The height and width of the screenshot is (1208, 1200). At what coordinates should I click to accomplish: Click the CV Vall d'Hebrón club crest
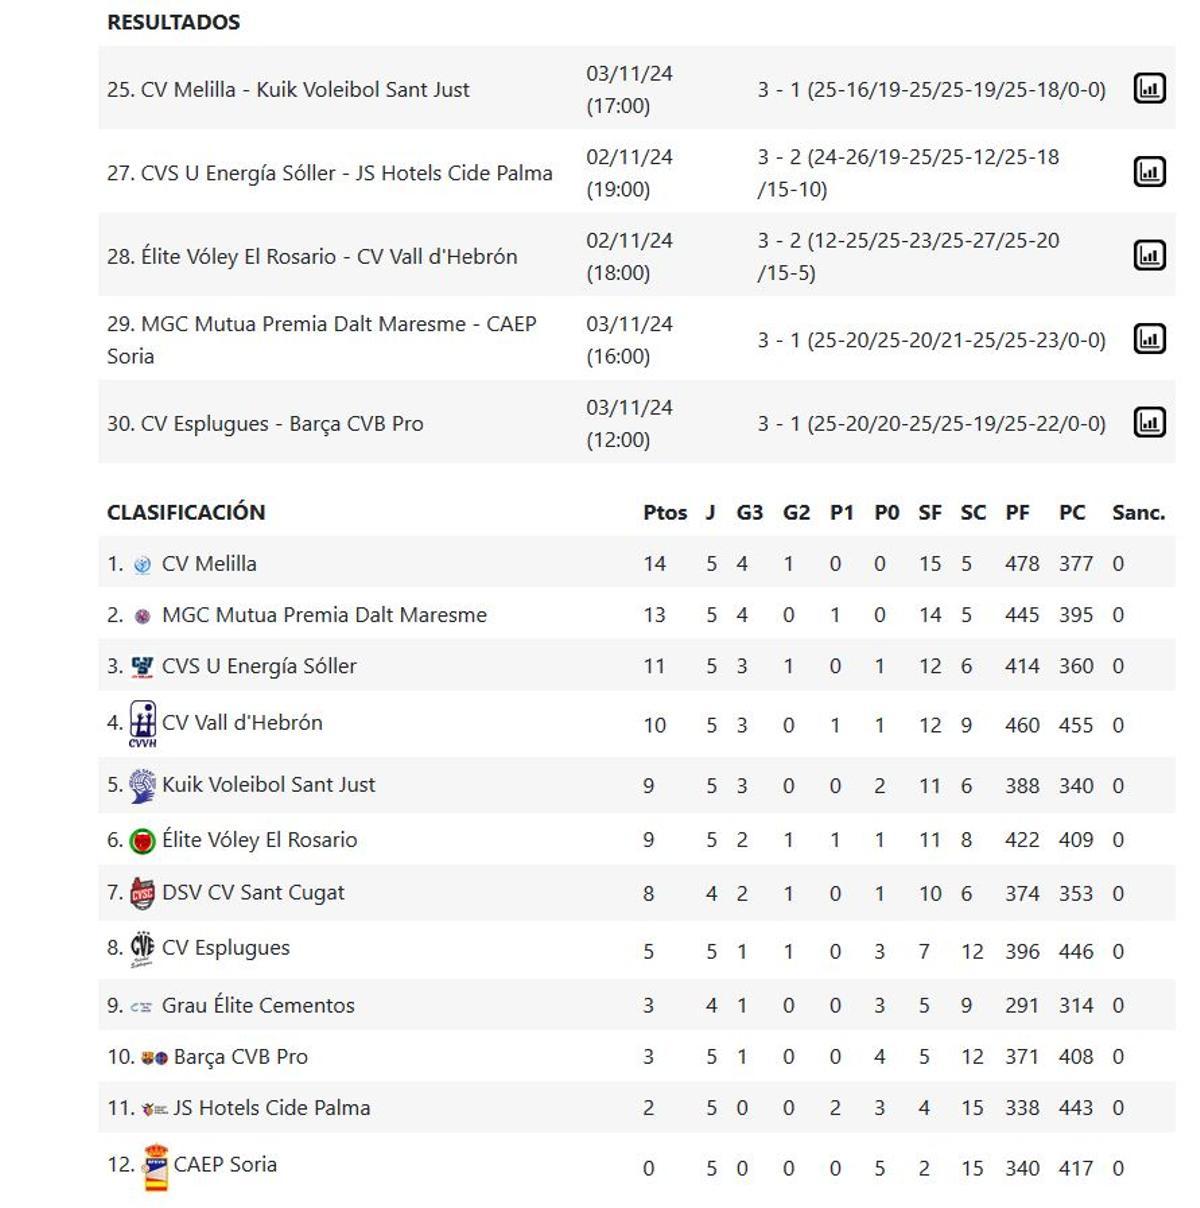pos(141,722)
